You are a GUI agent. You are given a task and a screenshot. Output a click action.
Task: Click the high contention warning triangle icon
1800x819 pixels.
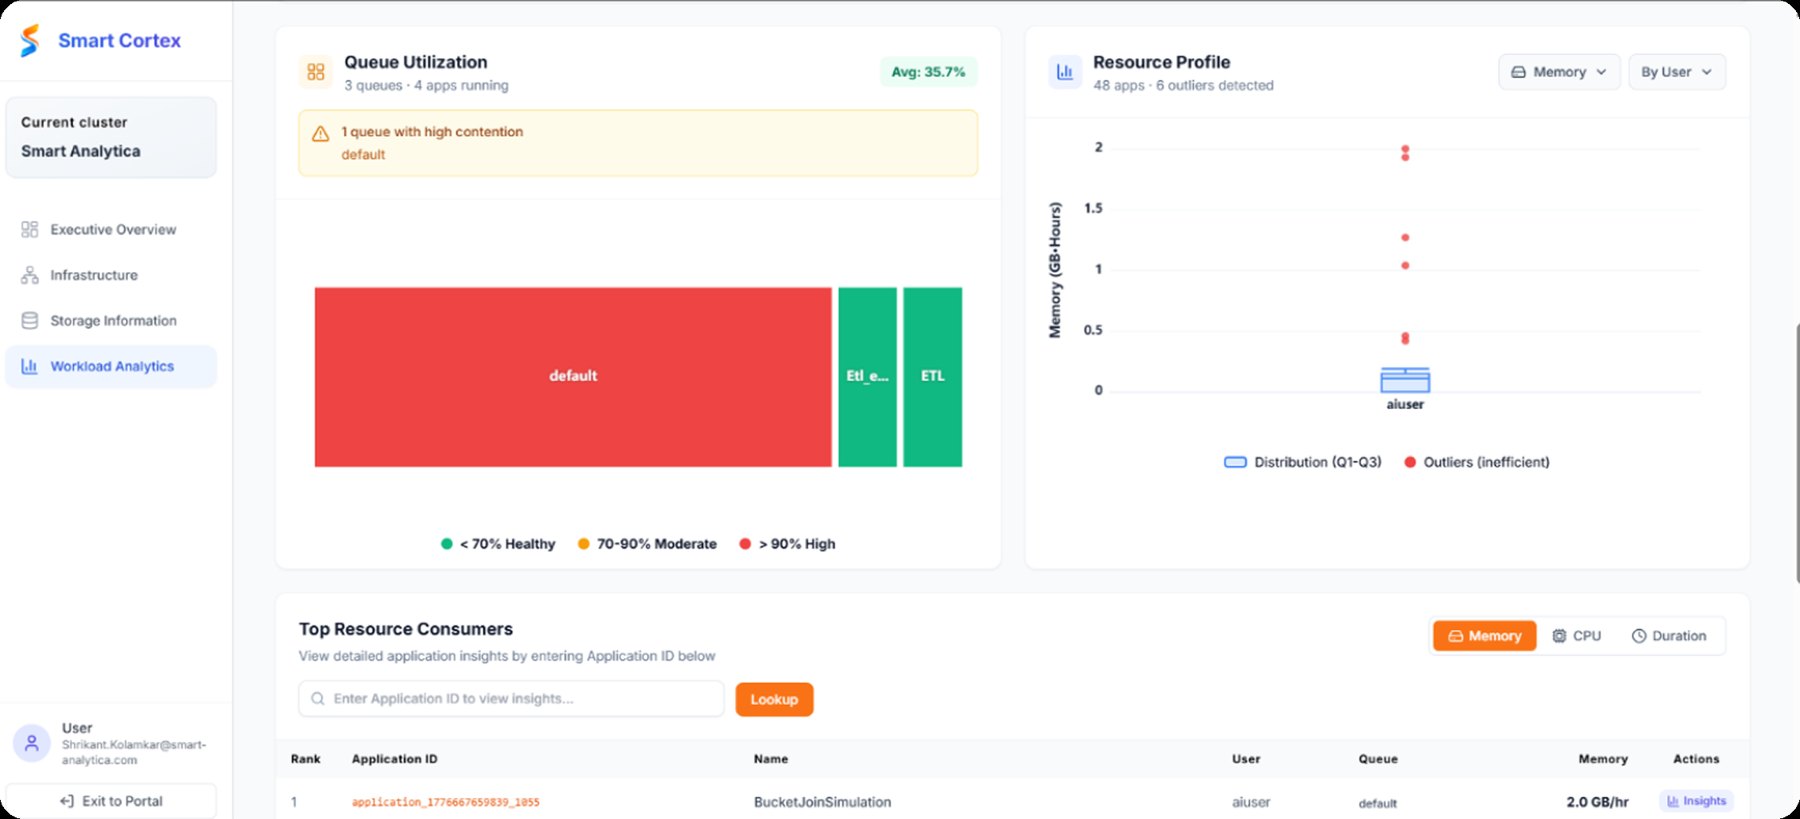pyautogui.click(x=320, y=134)
